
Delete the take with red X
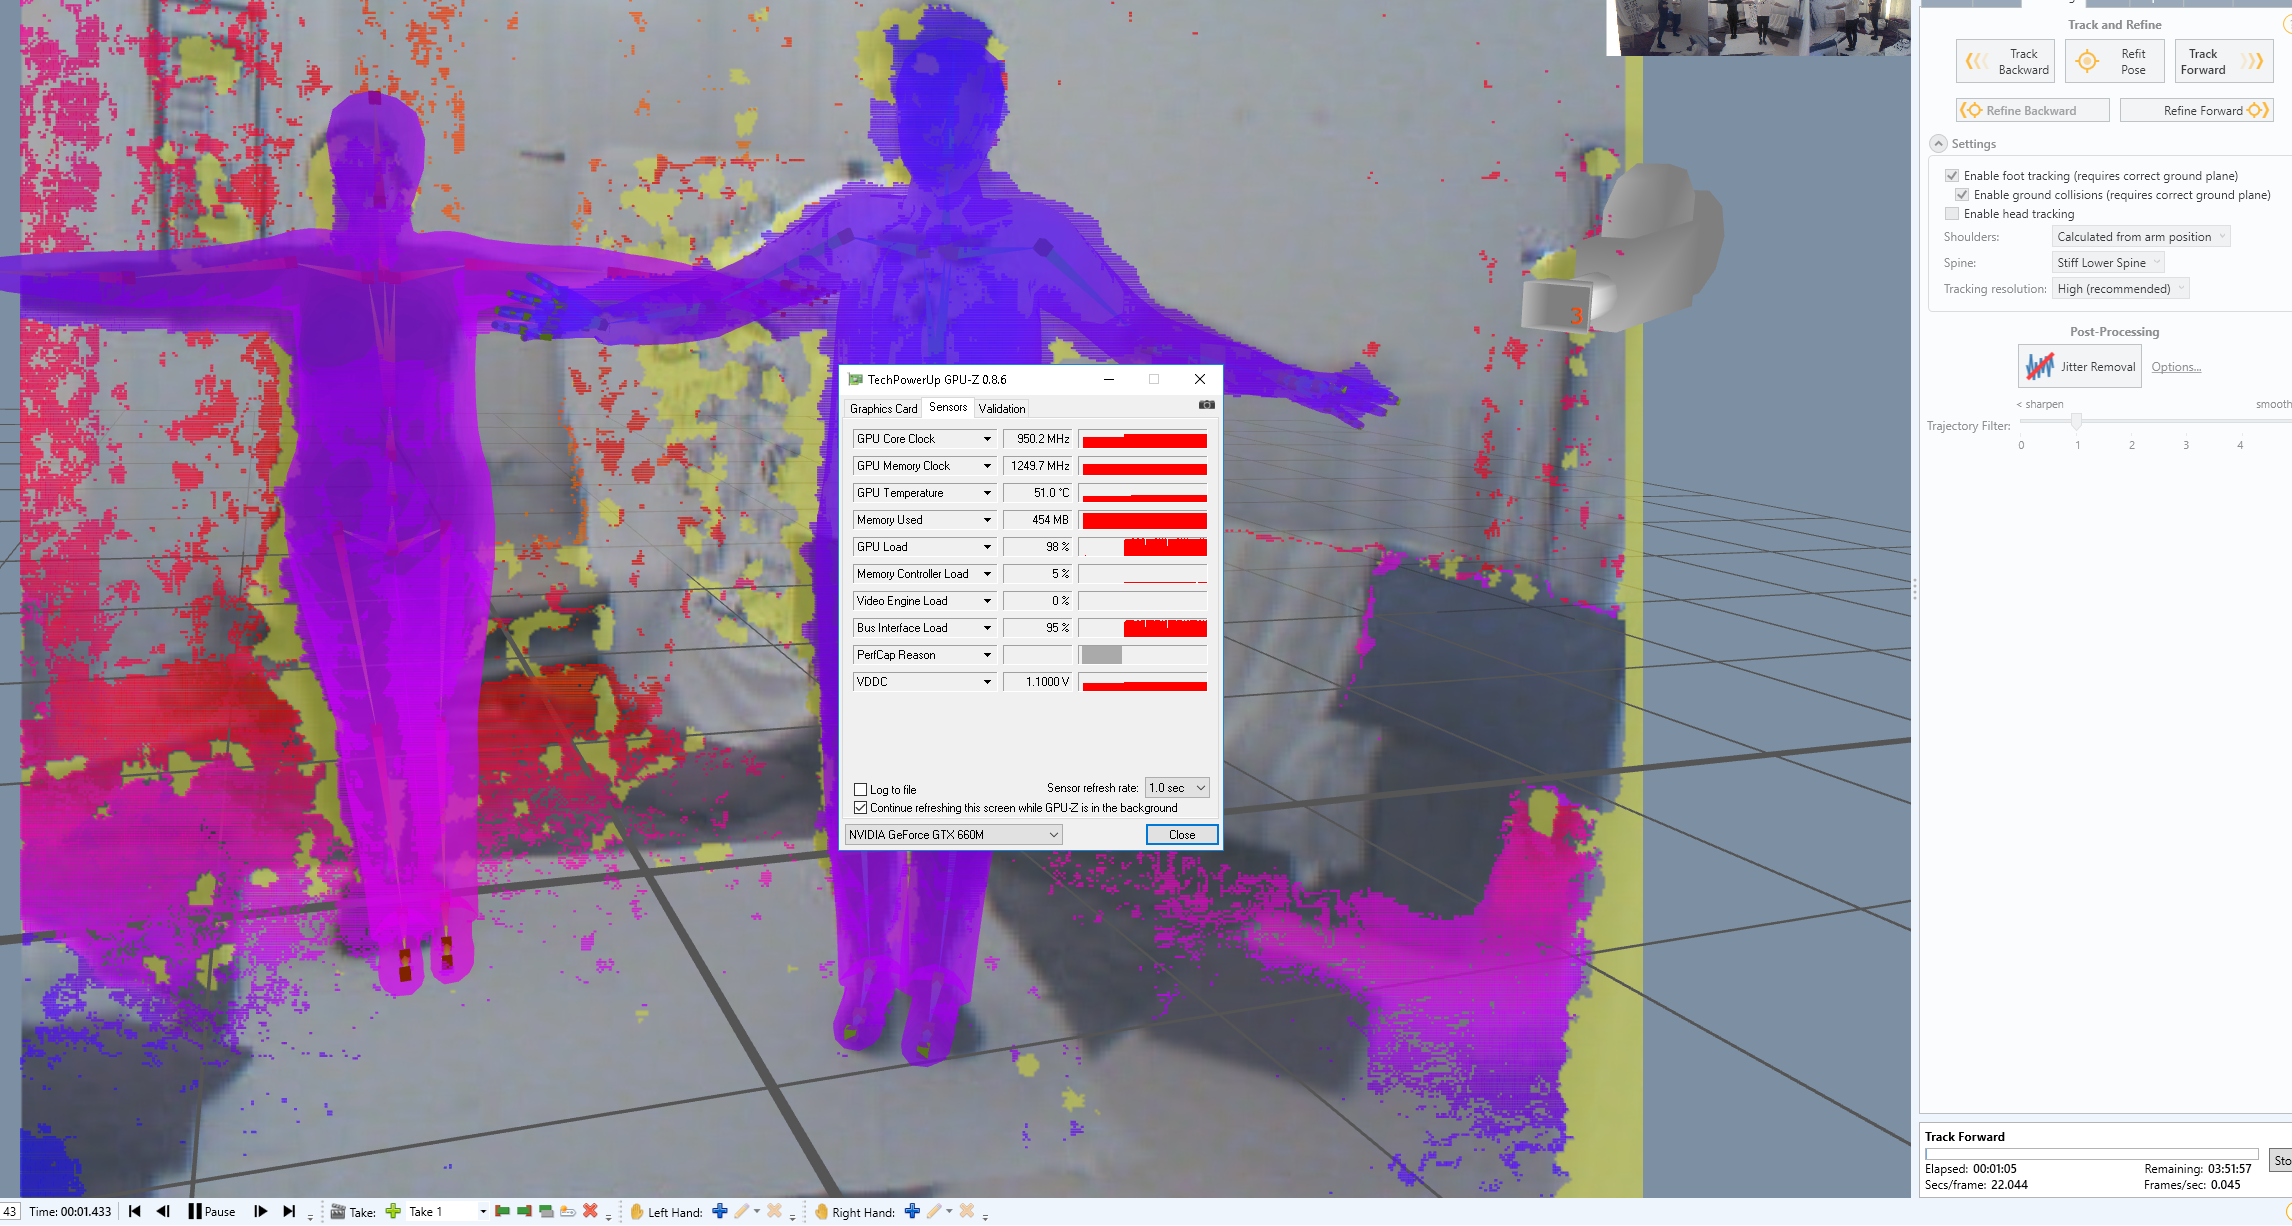590,1211
